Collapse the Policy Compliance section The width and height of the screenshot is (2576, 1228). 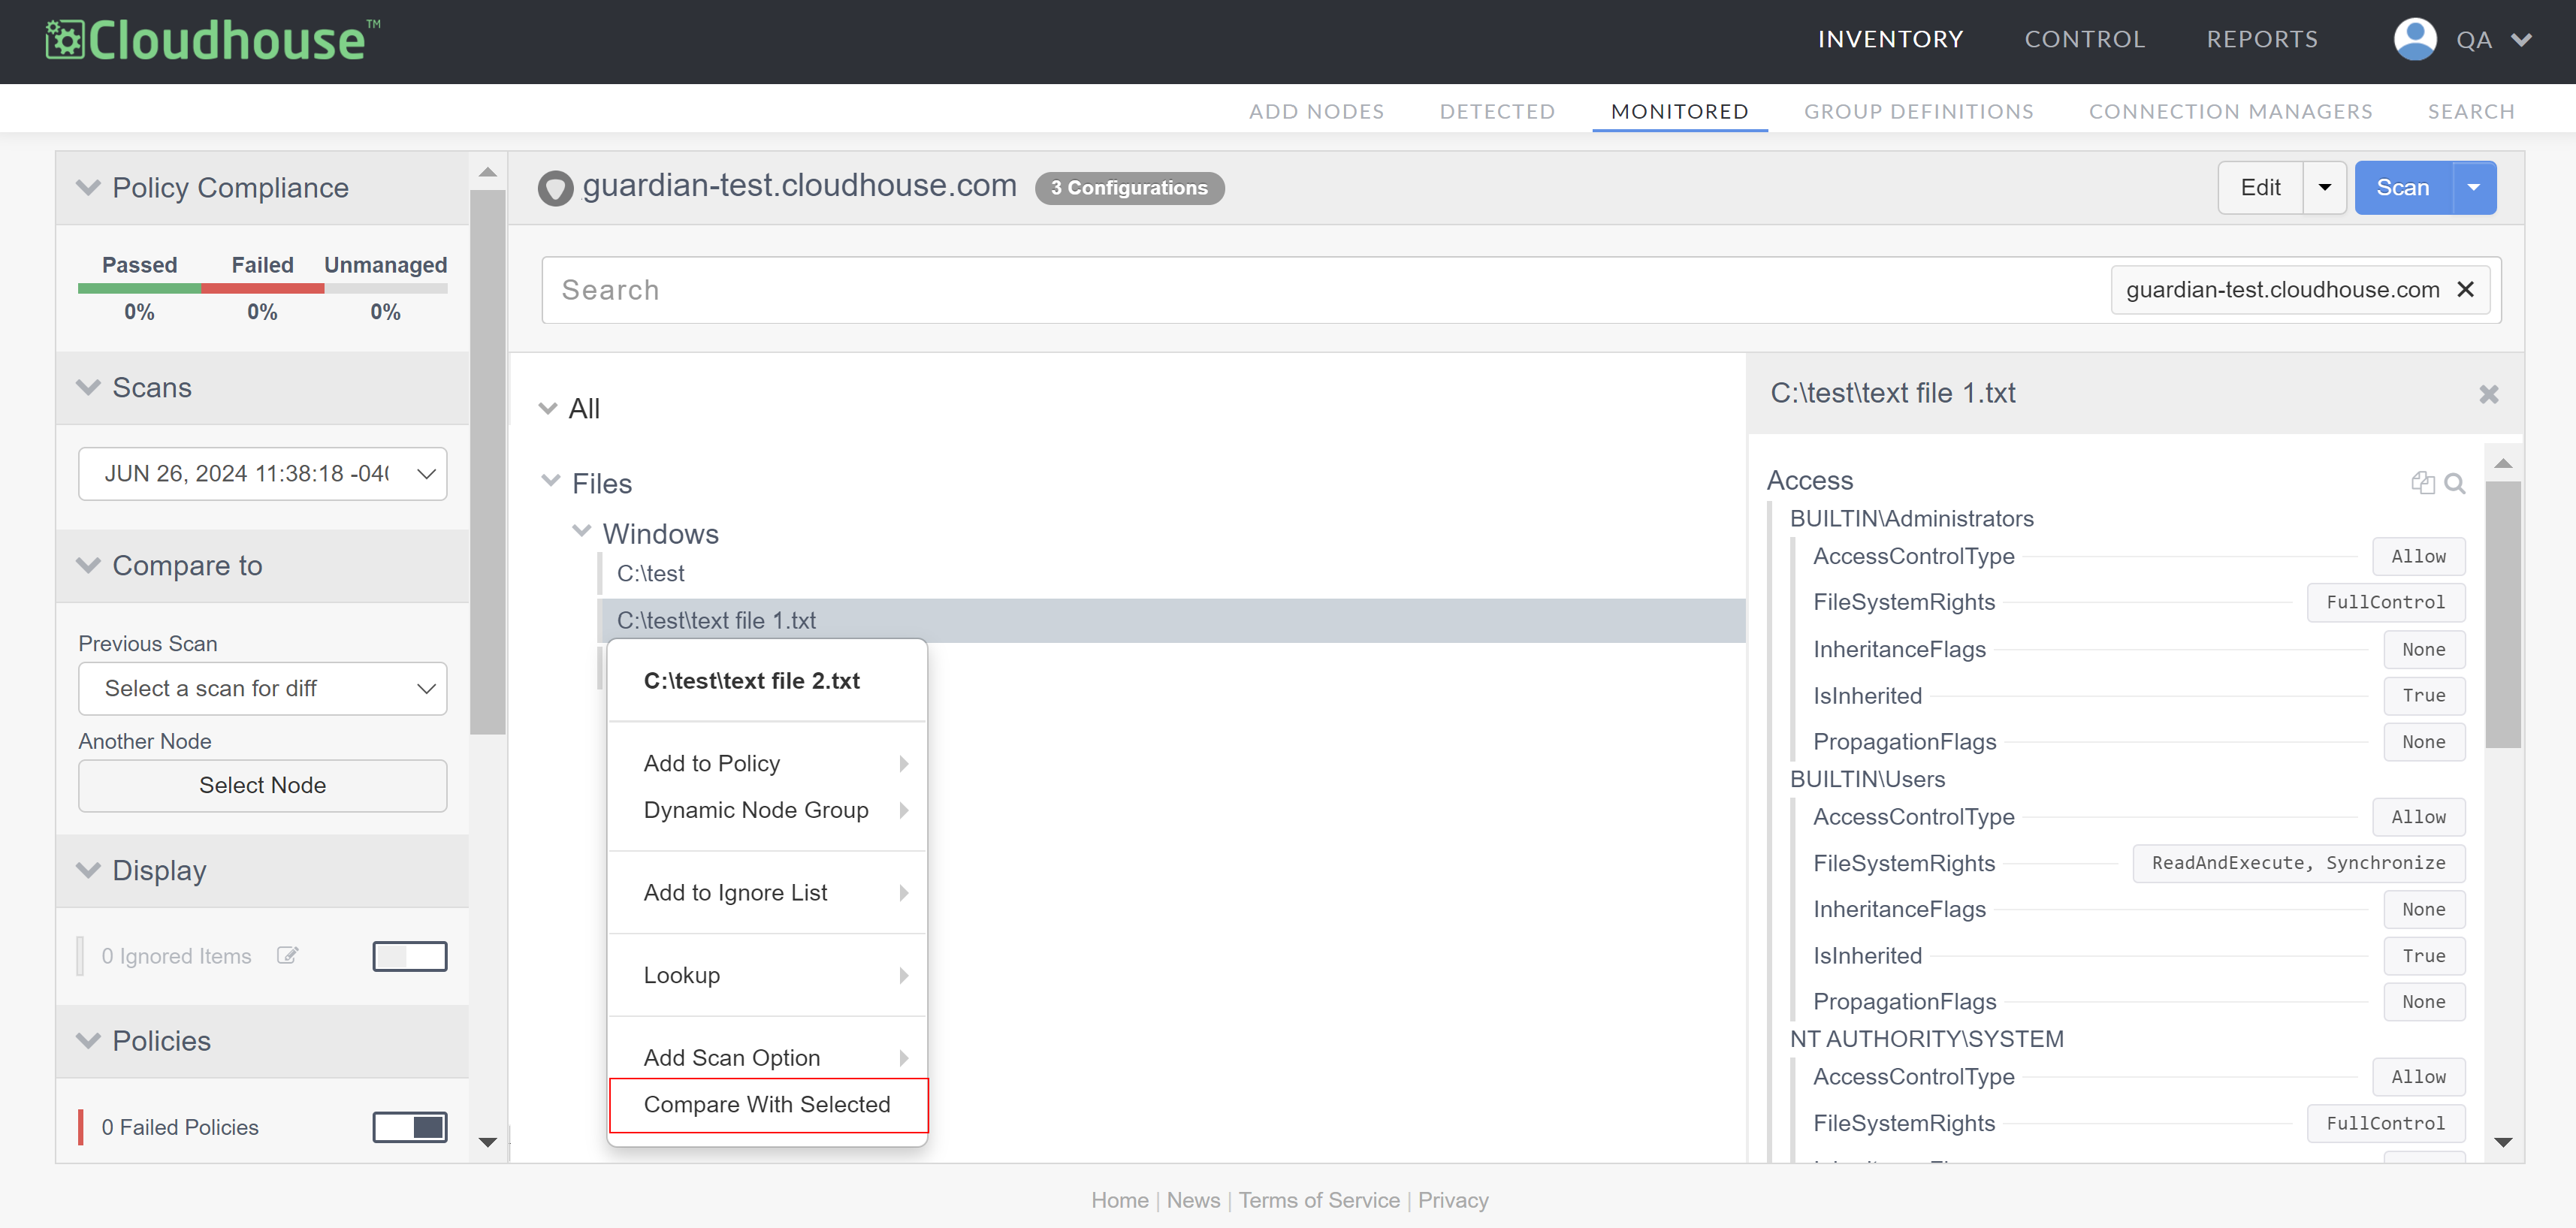(89, 188)
